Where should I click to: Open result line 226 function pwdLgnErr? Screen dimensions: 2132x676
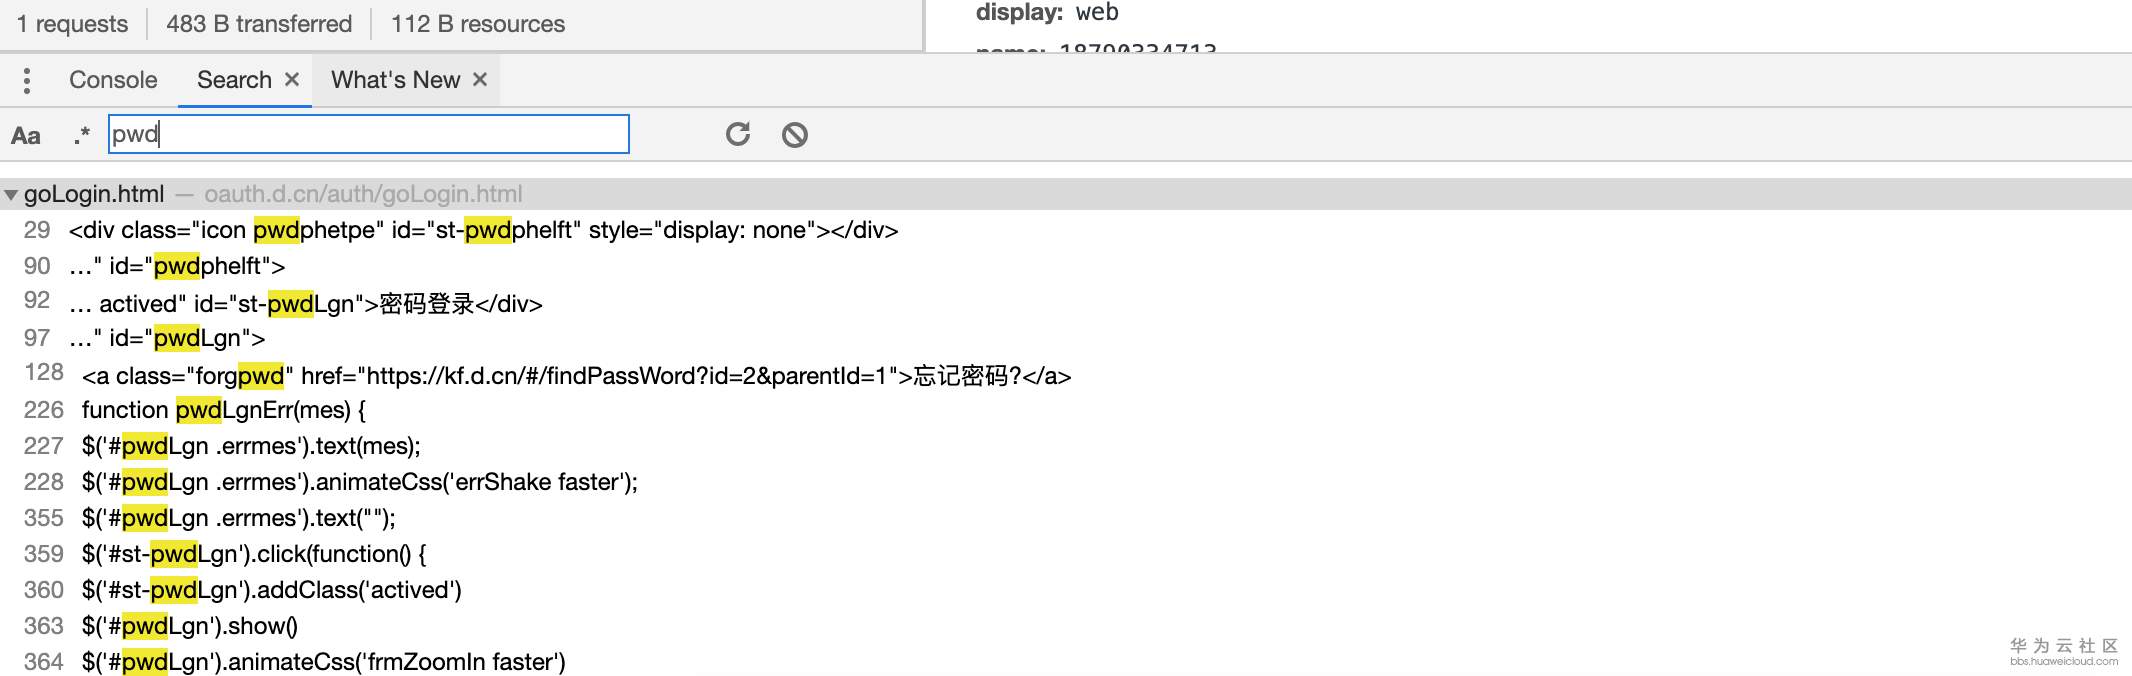pos(224,410)
